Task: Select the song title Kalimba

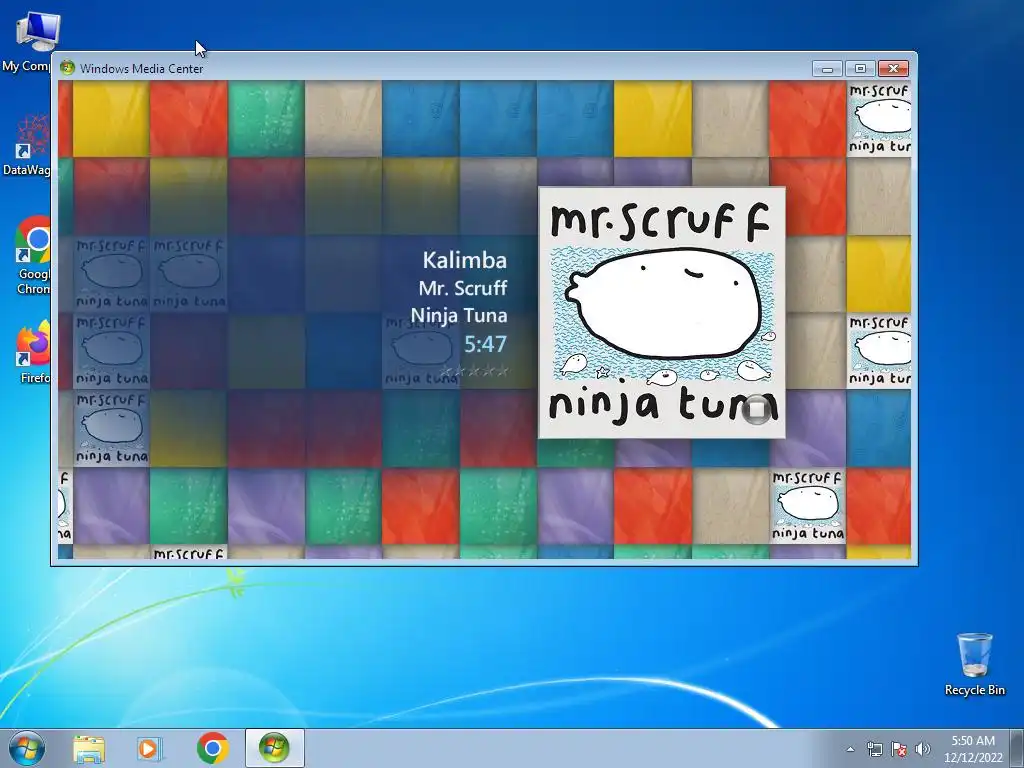Action: click(x=464, y=260)
